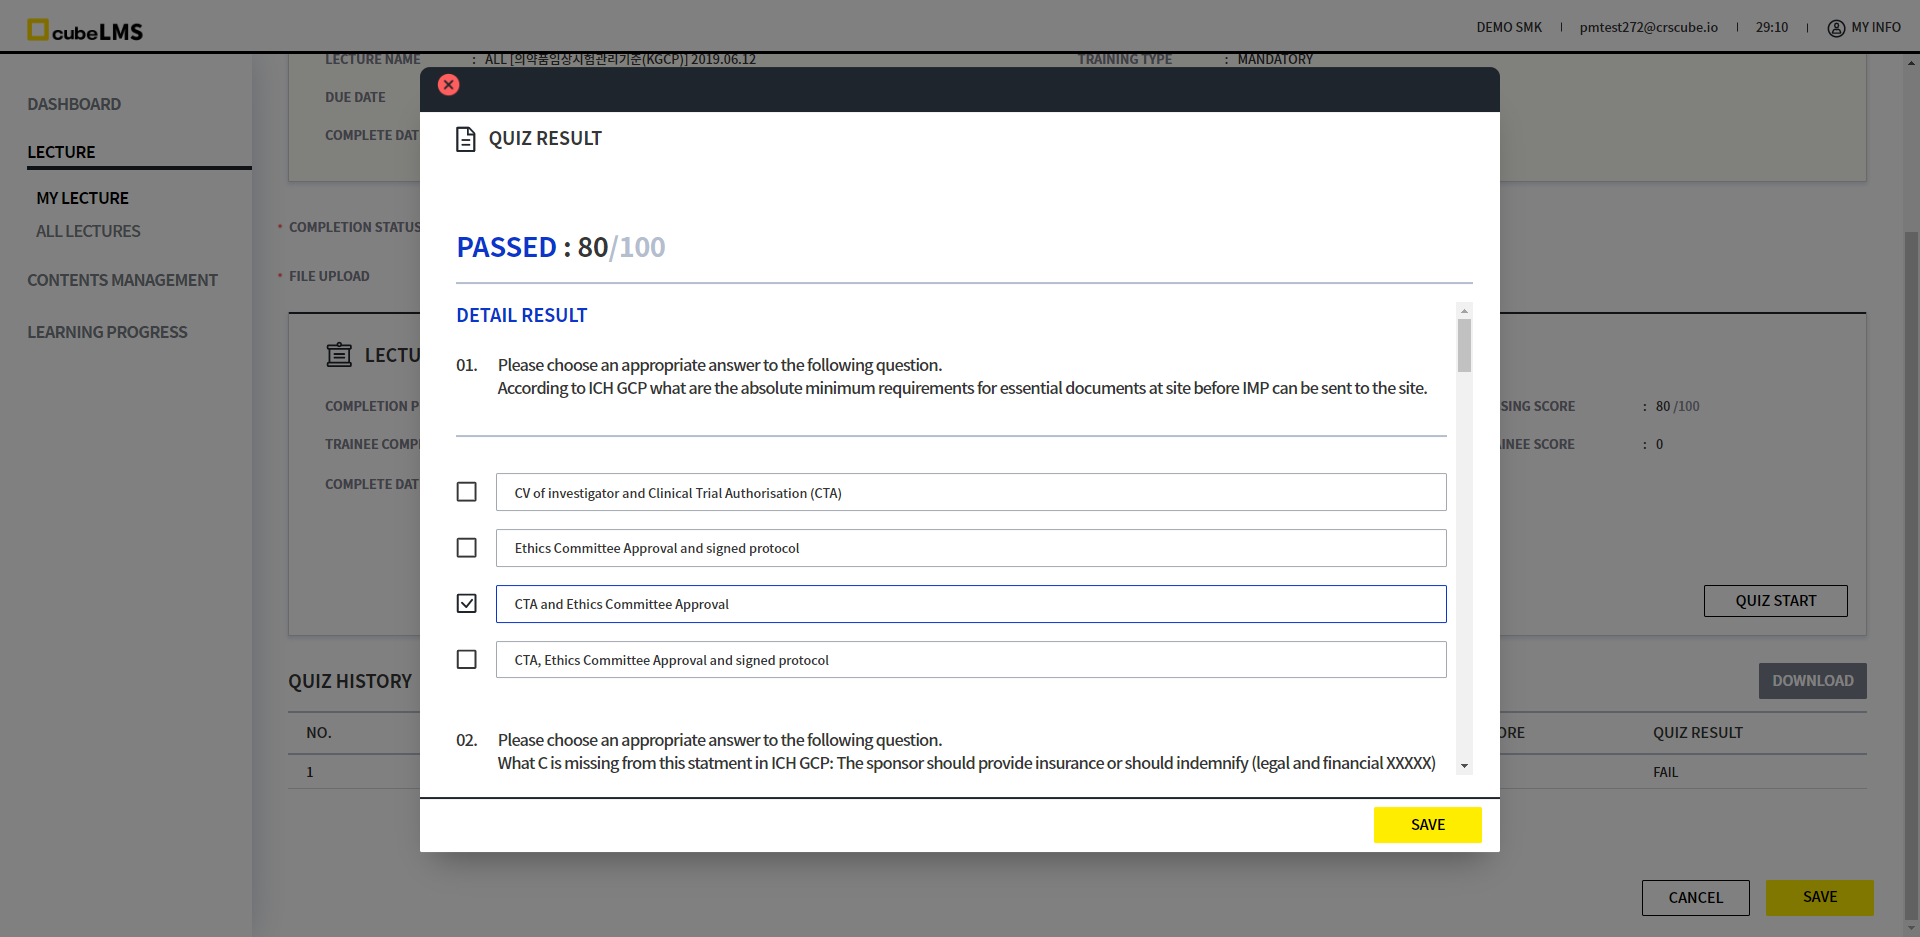Click the Download button for quiz history
Viewport: 1920px width, 937px height.
(x=1812, y=681)
